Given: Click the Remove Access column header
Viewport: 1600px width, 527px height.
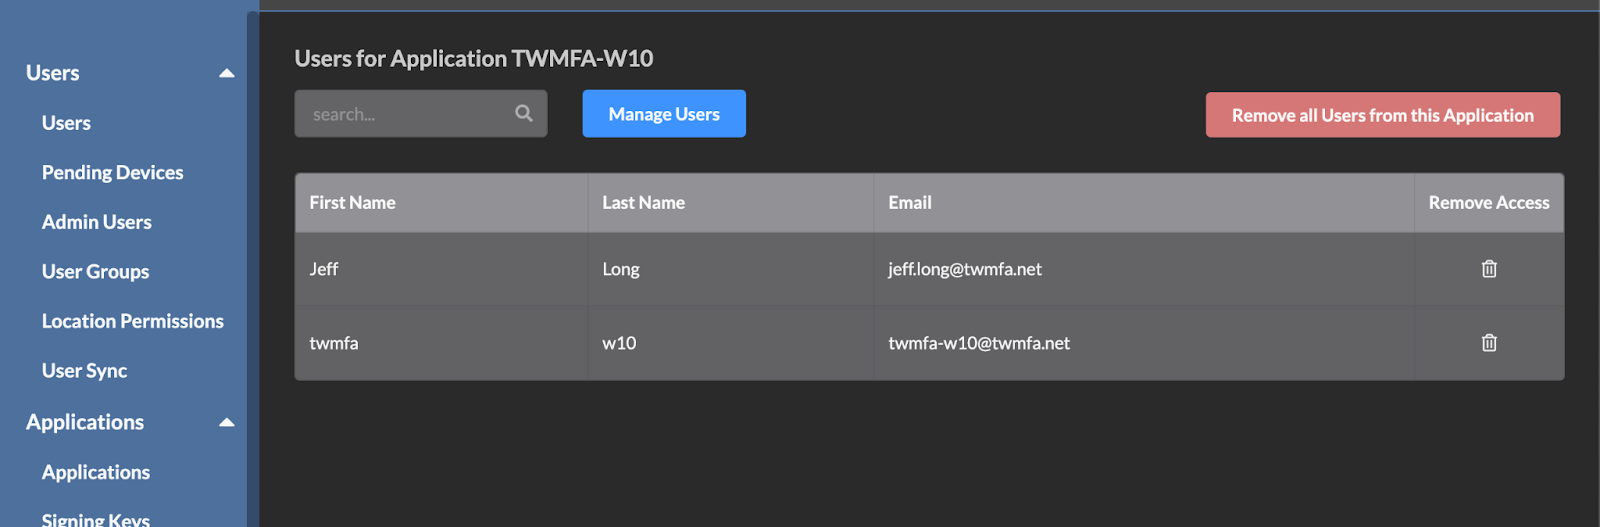Looking at the screenshot, I should [x=1489, y=203].
